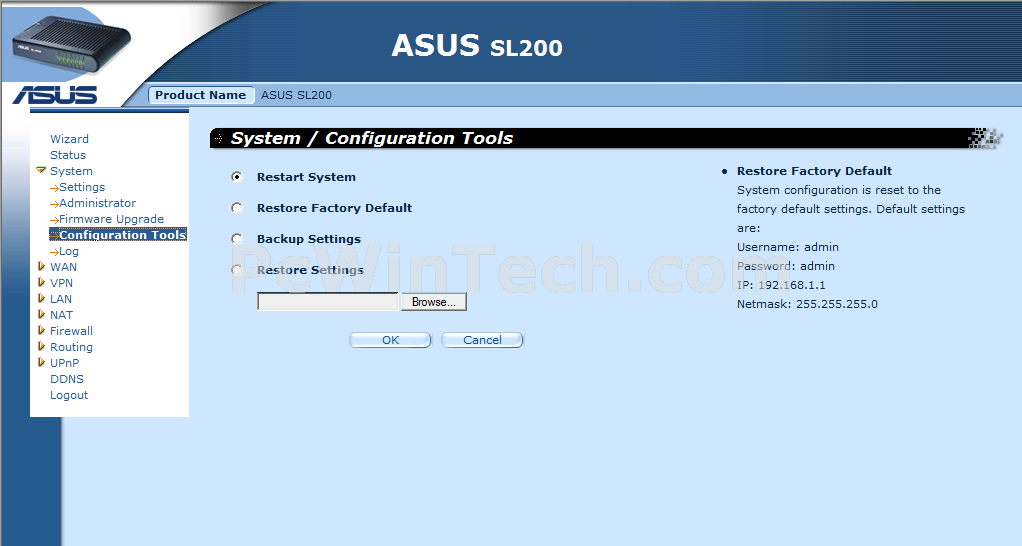Select the Restore Settings radio button

click(x=237, y=270)
